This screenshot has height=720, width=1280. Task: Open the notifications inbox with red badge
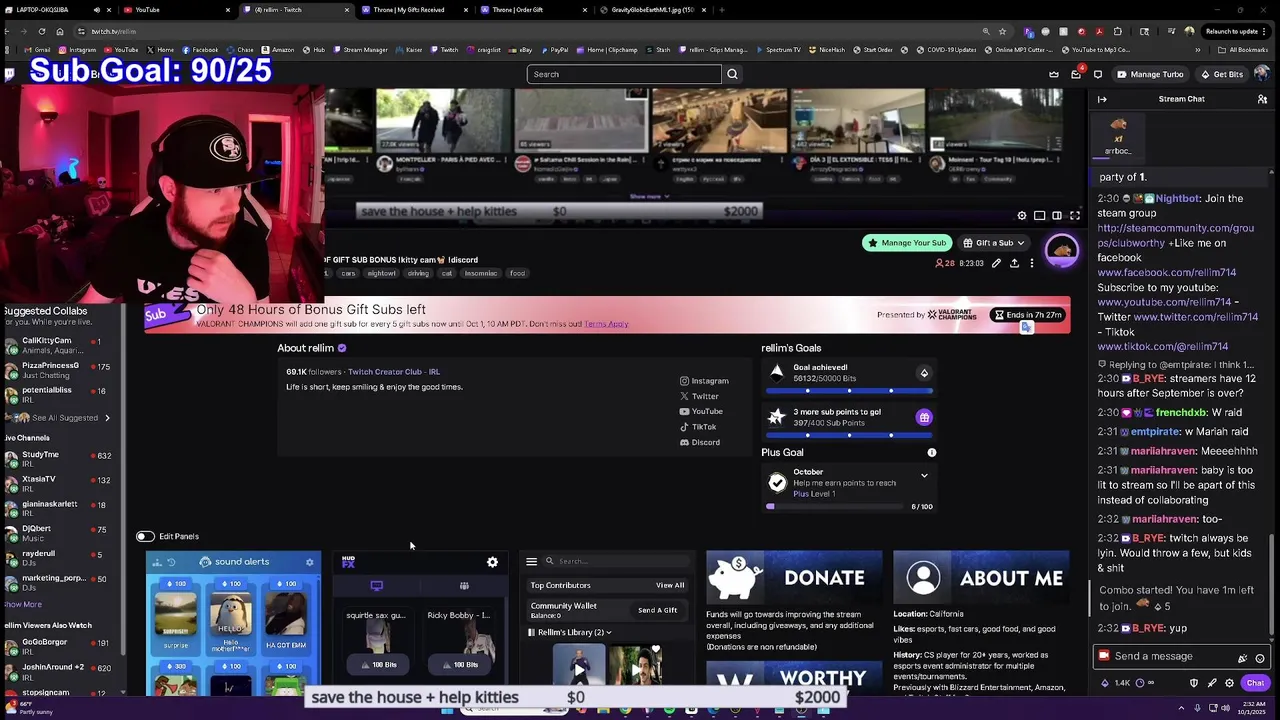pyautogui.click(x=1076, y=74)
